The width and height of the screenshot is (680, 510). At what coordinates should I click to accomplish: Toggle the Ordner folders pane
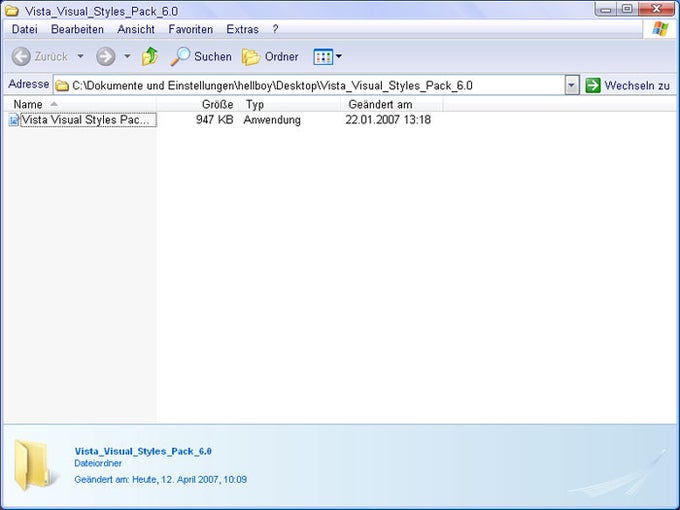[x=270, y=56]
